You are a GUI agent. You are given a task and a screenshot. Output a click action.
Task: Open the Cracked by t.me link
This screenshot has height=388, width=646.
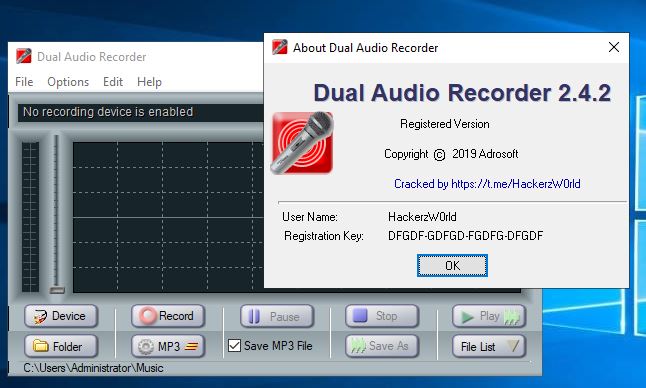coord(487,184)
